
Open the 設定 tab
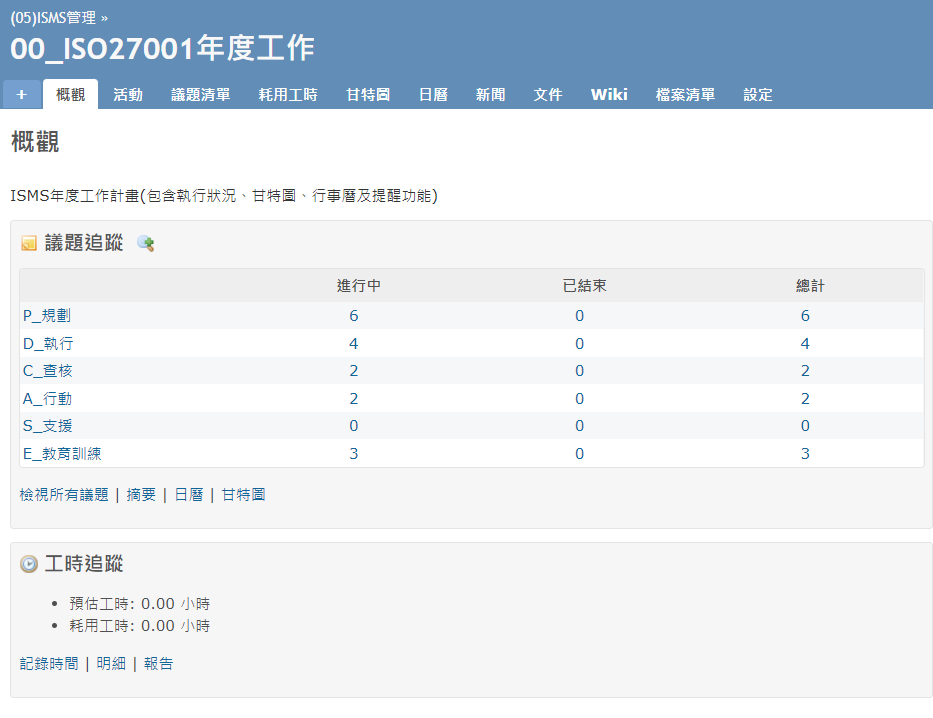click(x=757, y=95)
